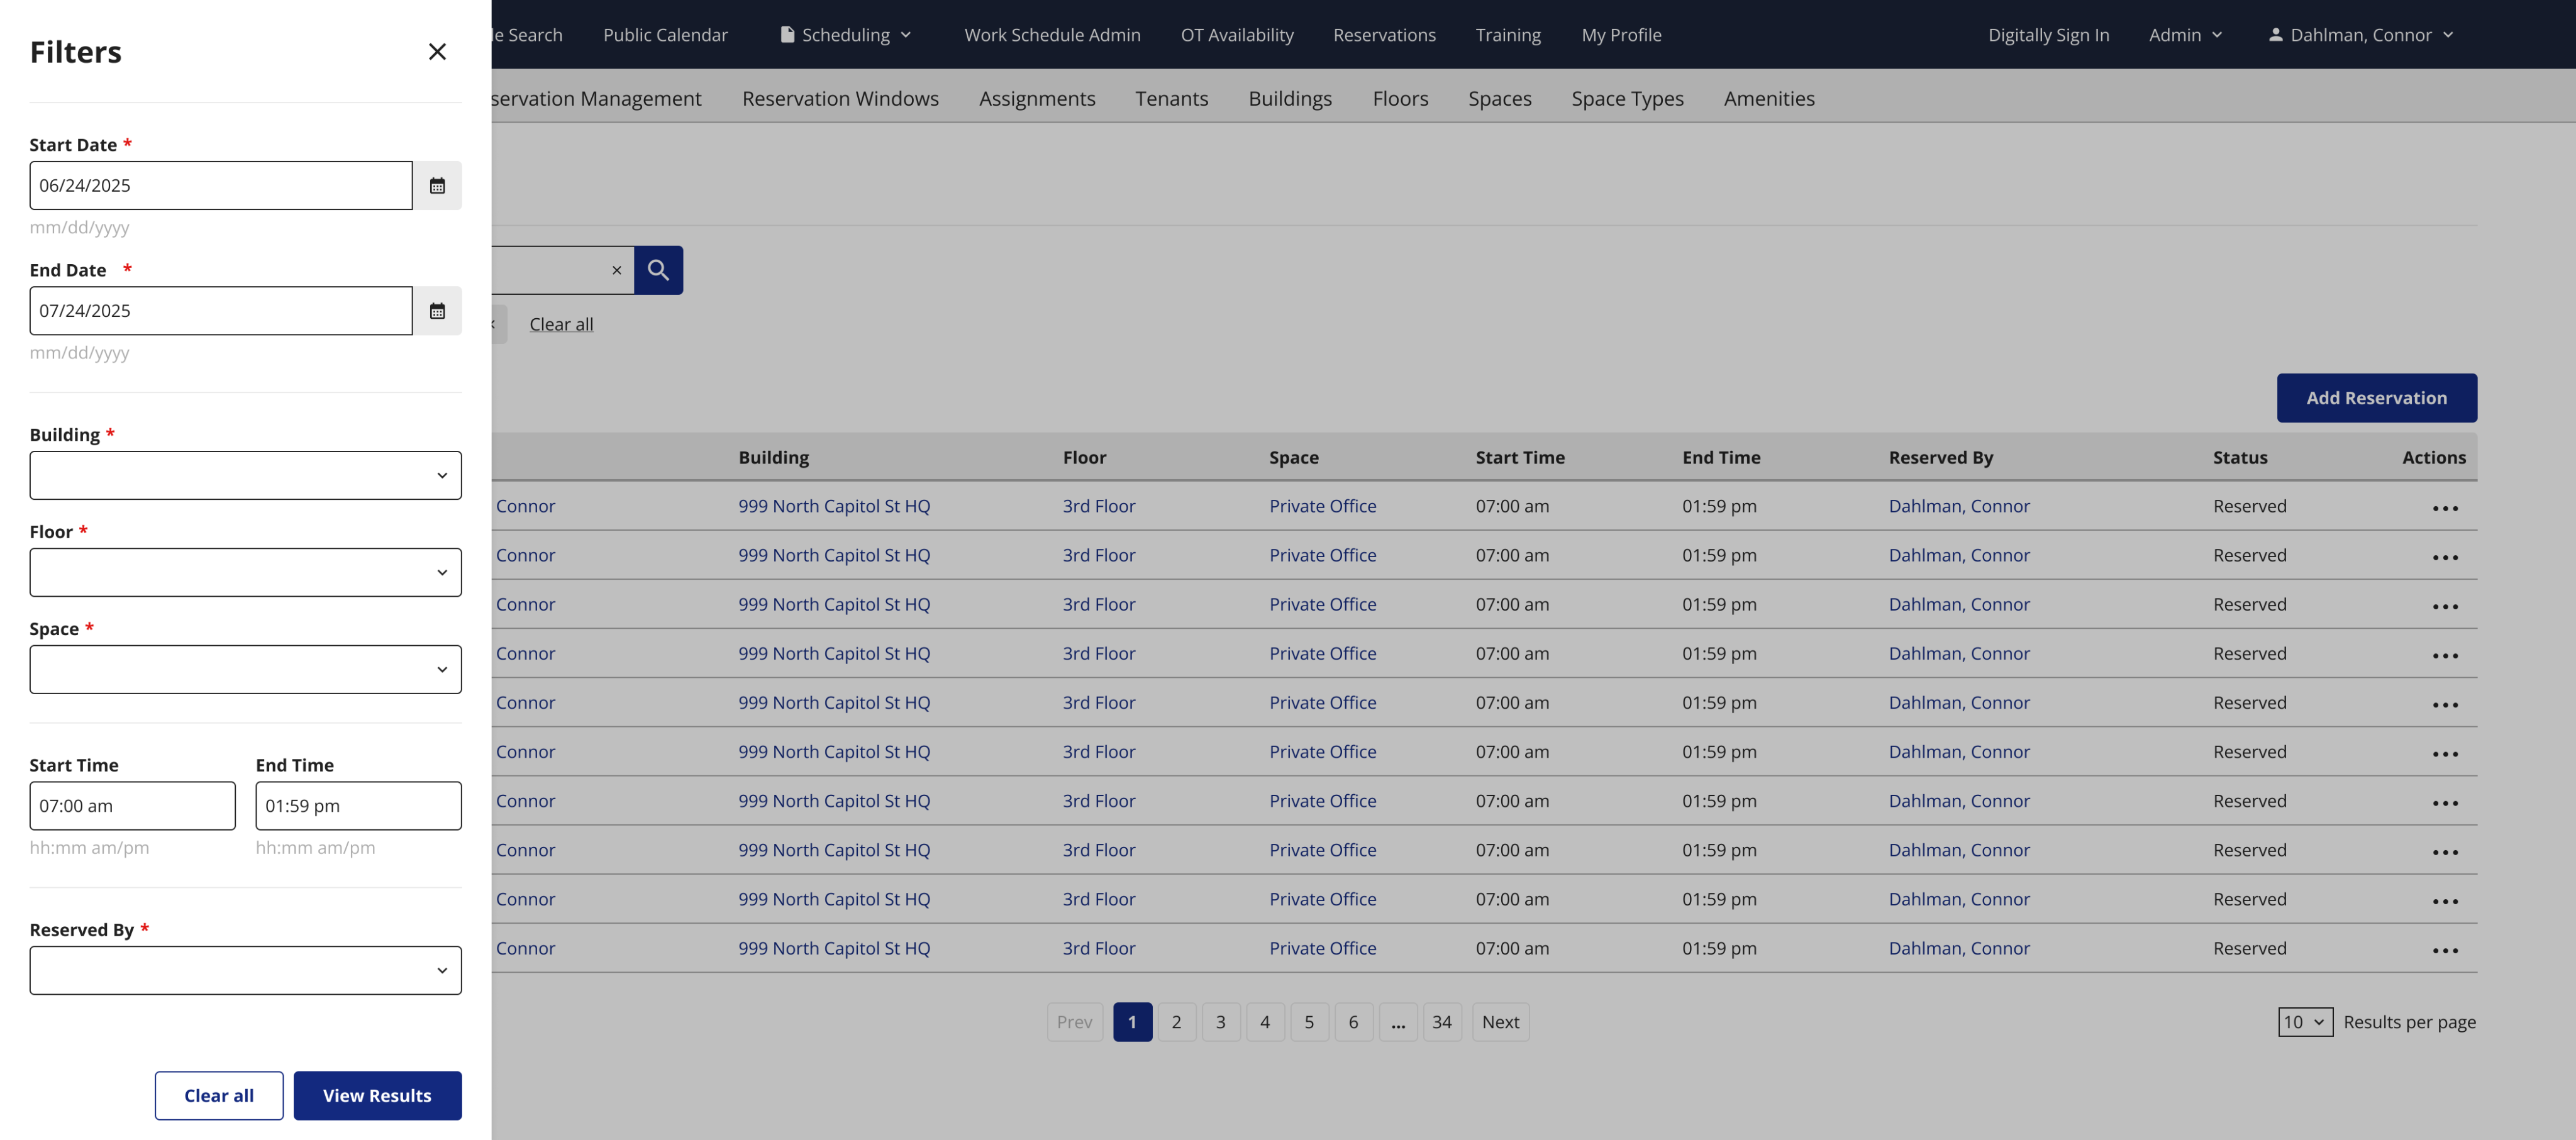Change results per page dropdown
The height and width of the screenshot is (1140, 2576).
2304,1022
